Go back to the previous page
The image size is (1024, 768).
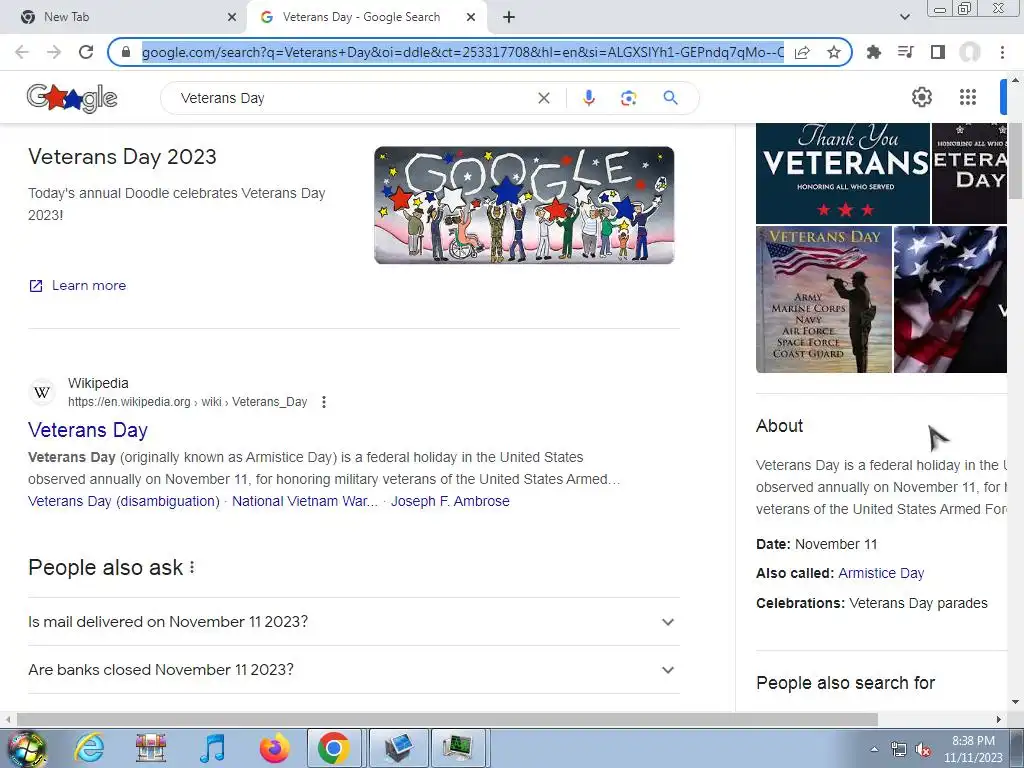coord(22,52)
